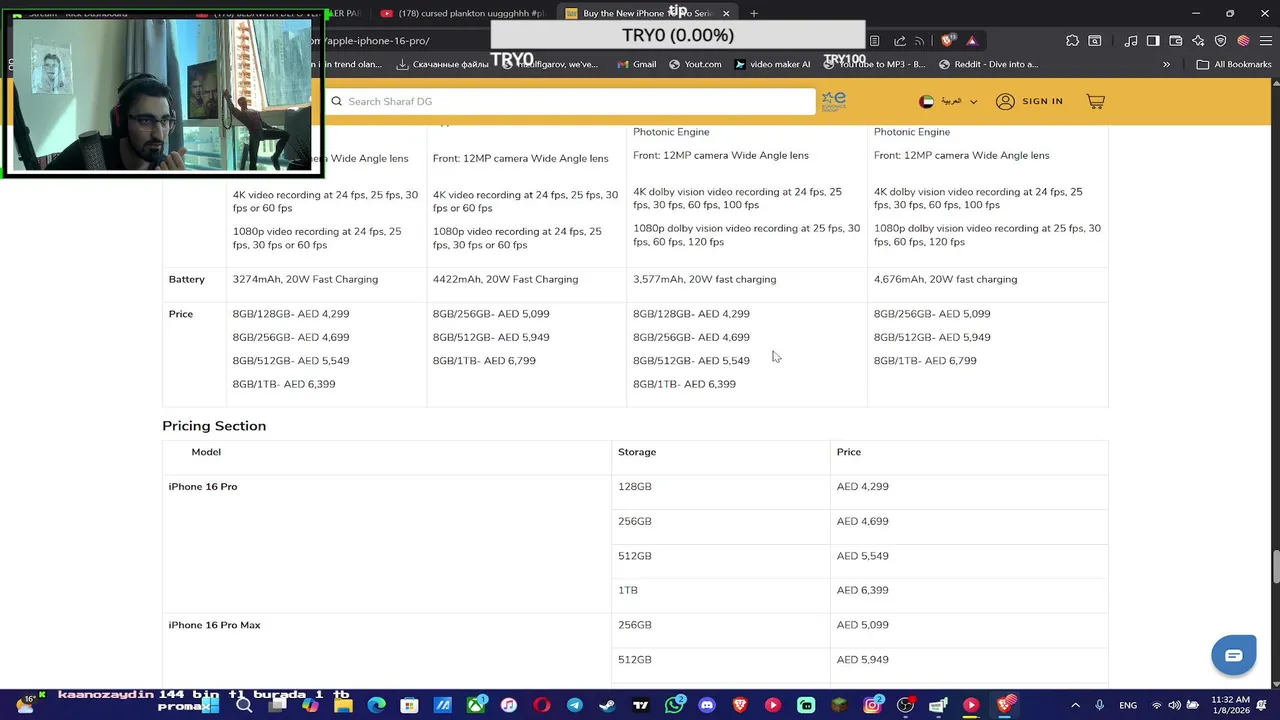The width and height of the screenshot is (1280, 720).
Task: Select the Pricing Section heading
Action: [214, 426]
